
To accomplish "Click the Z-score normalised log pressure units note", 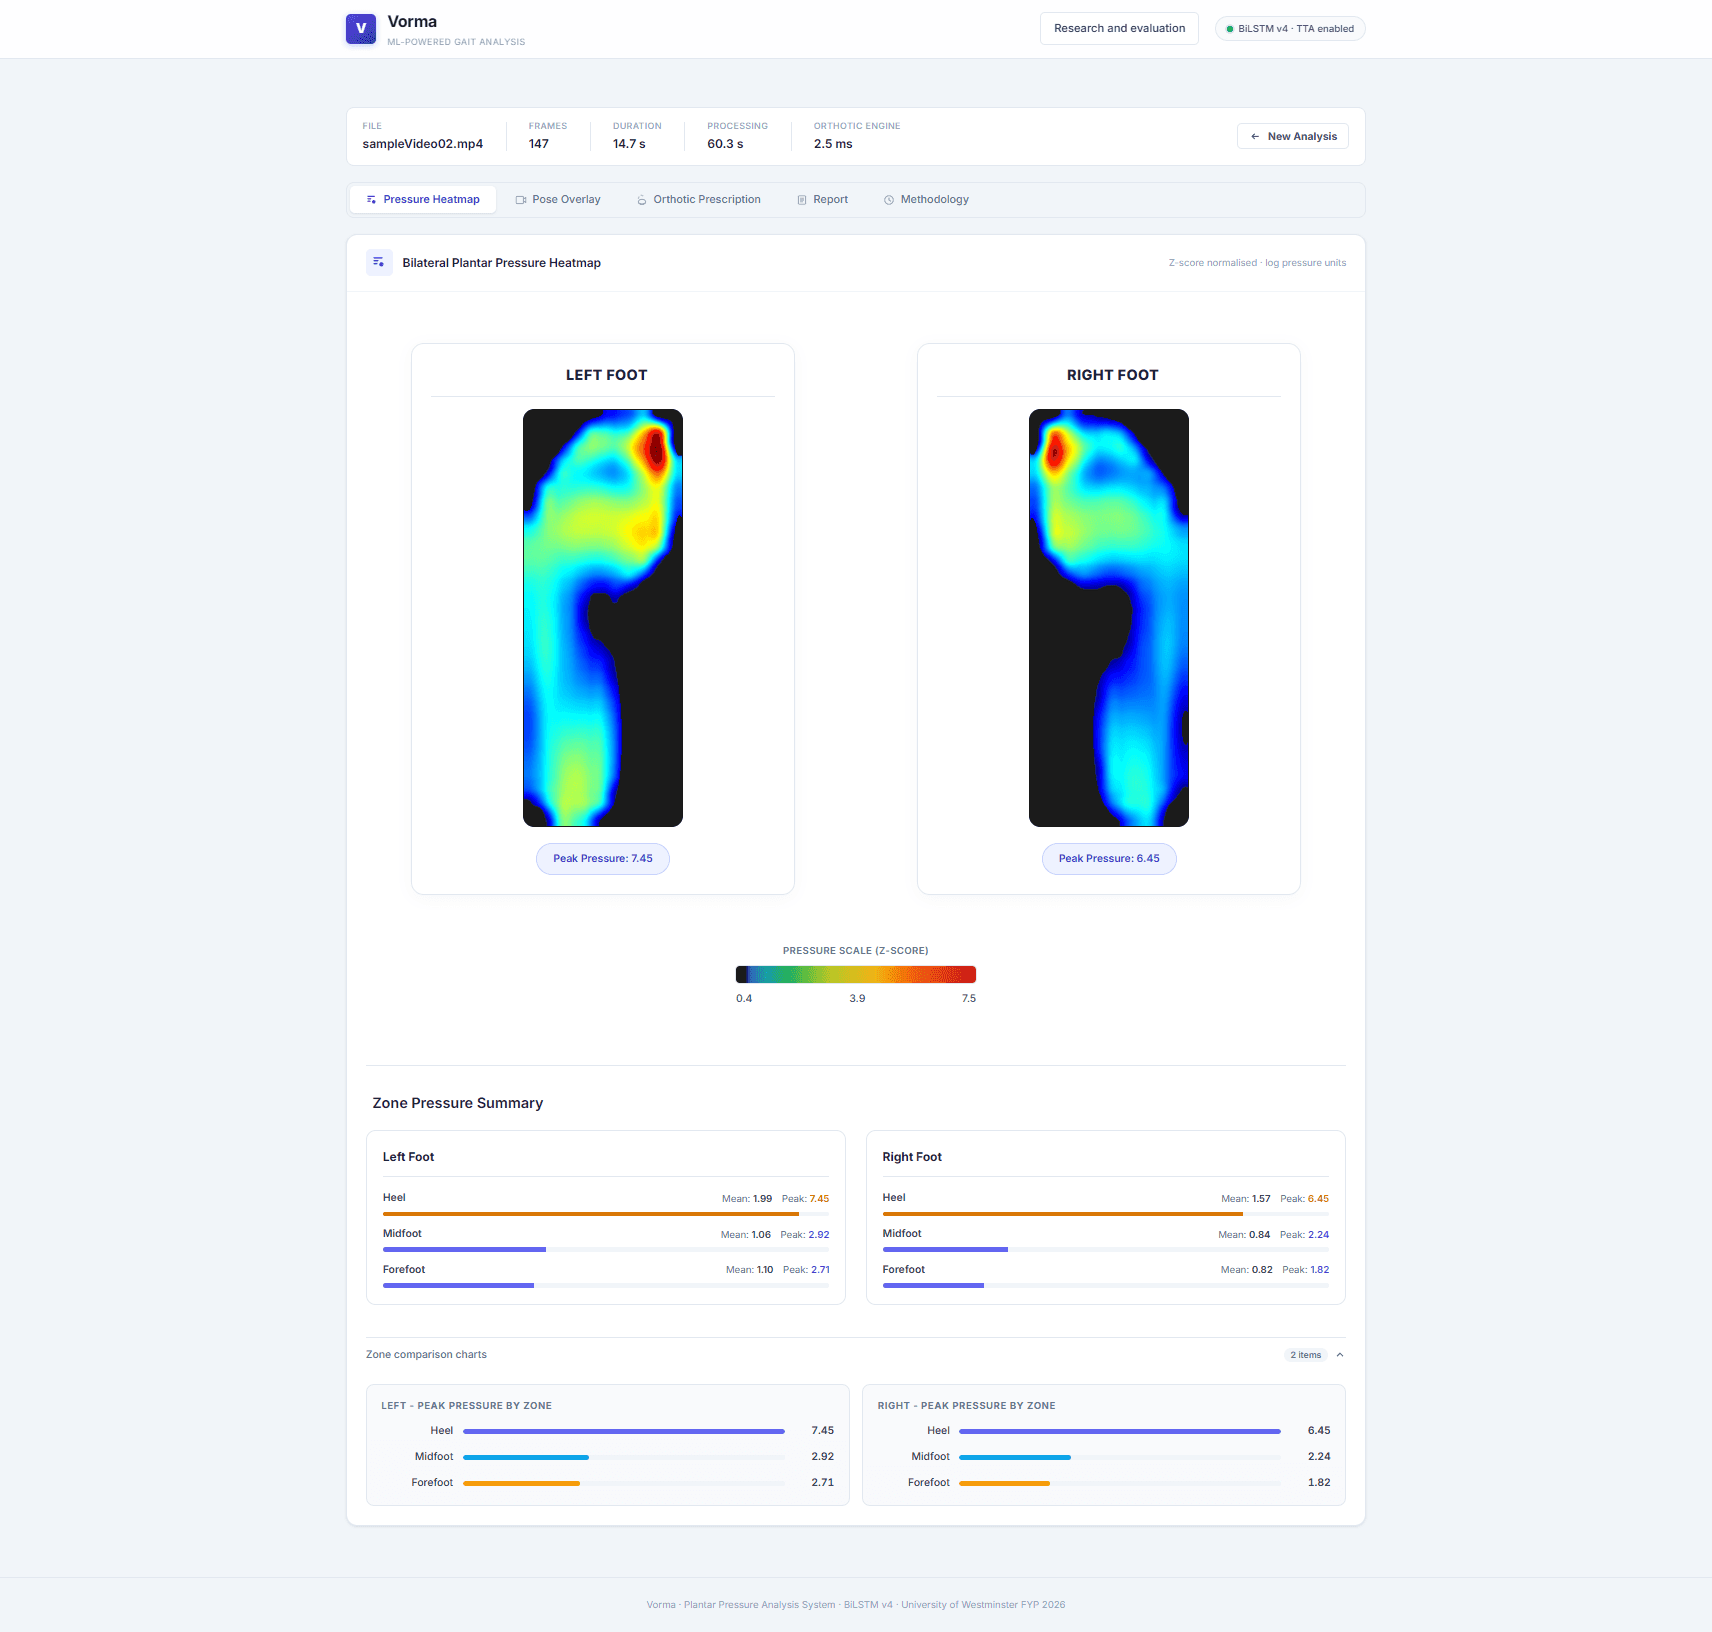I will 1257,263.
